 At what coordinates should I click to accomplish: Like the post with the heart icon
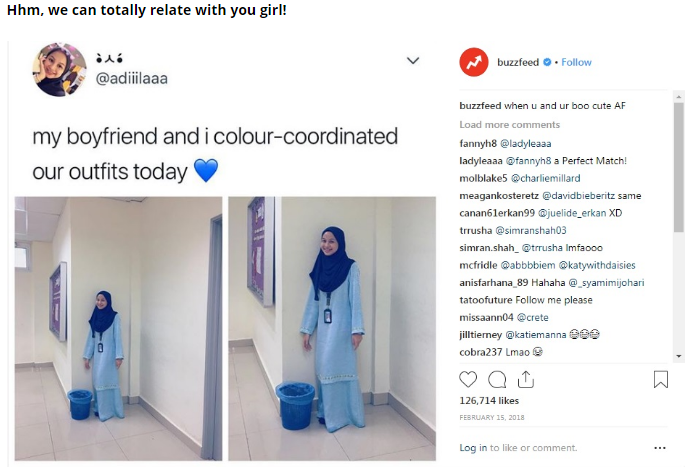[468, 379]
